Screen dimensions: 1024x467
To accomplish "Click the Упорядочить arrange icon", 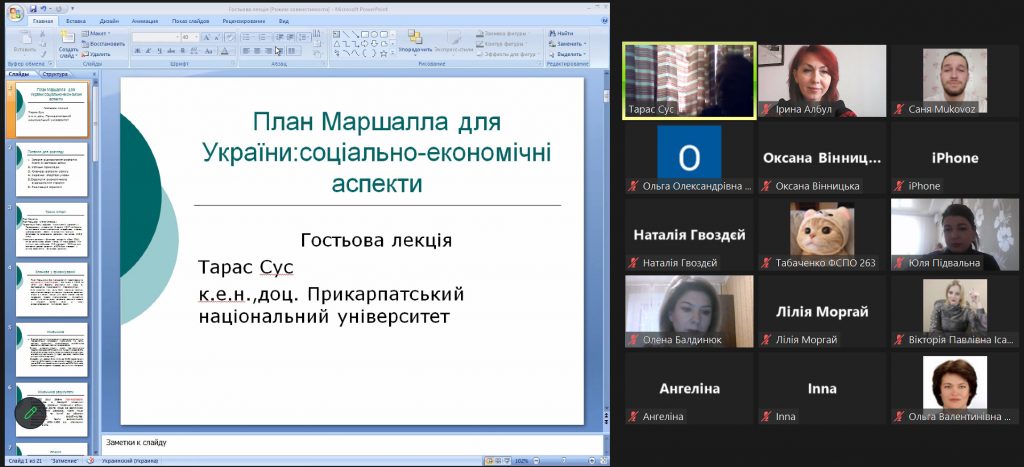I will pos(414,40).
